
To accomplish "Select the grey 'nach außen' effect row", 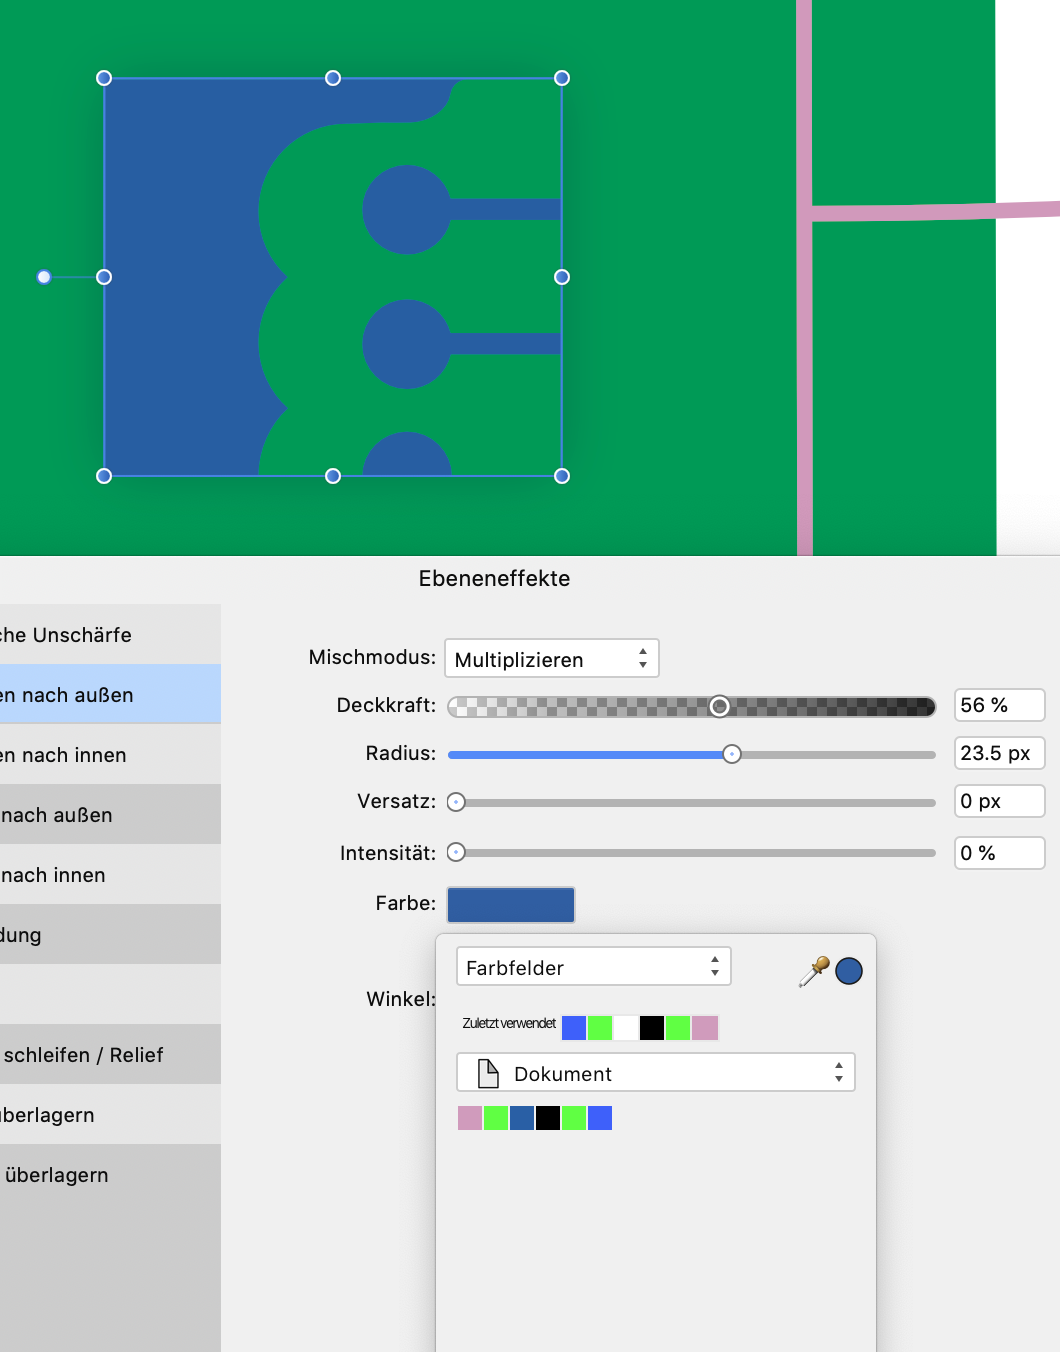I will click(x=110, y=814).
